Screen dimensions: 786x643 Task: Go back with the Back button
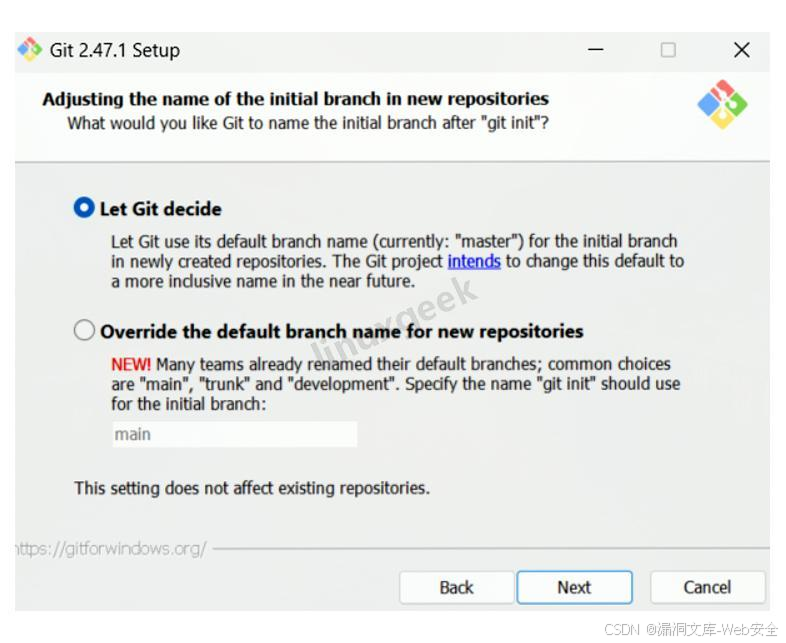coord(457,587)
